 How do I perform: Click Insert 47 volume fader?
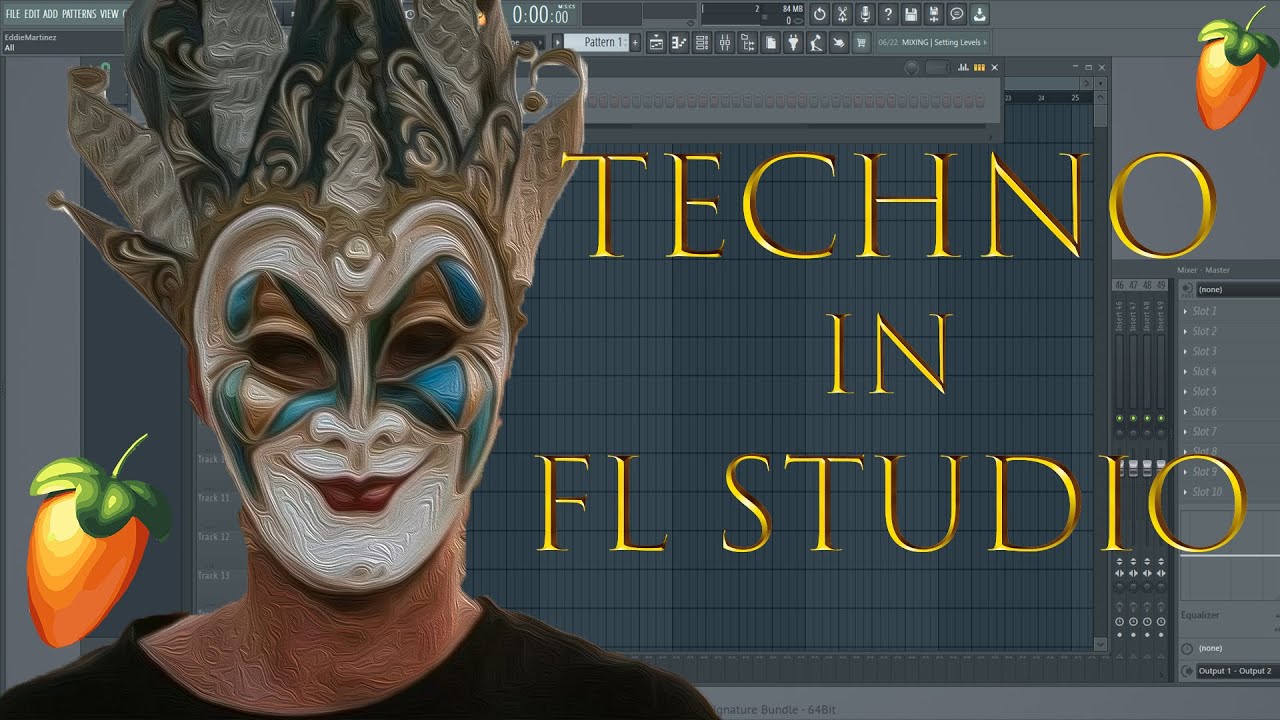(1133, 468)
